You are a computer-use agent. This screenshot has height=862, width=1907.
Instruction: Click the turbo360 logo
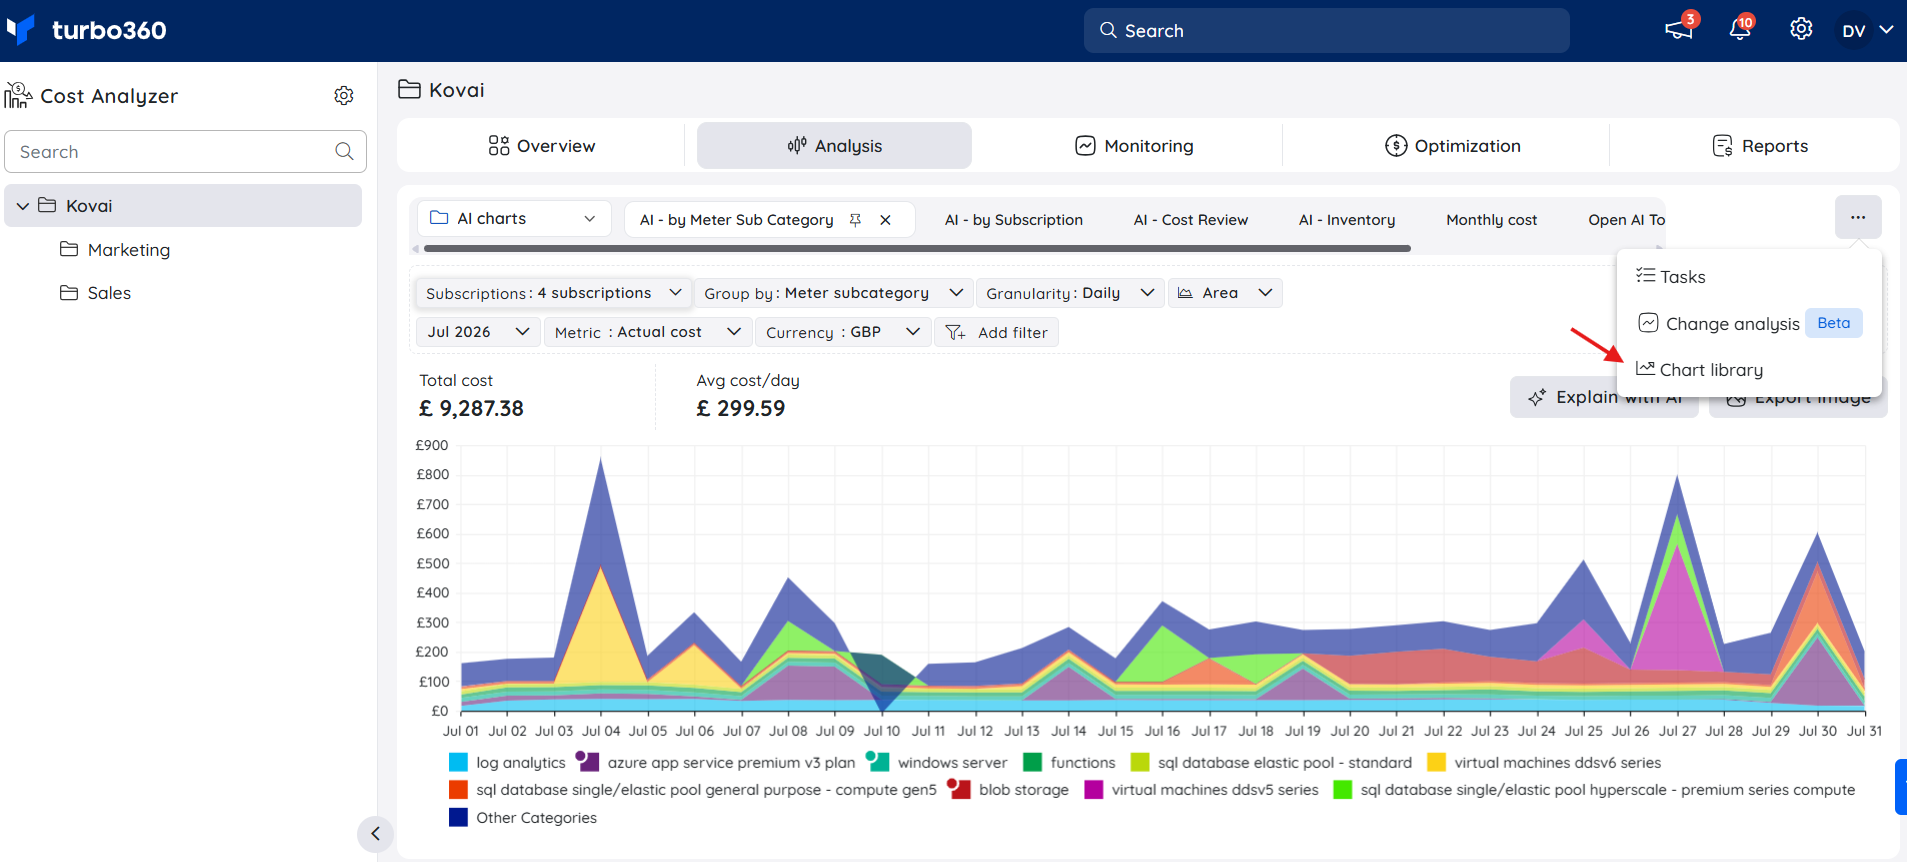tap(86, 30)
